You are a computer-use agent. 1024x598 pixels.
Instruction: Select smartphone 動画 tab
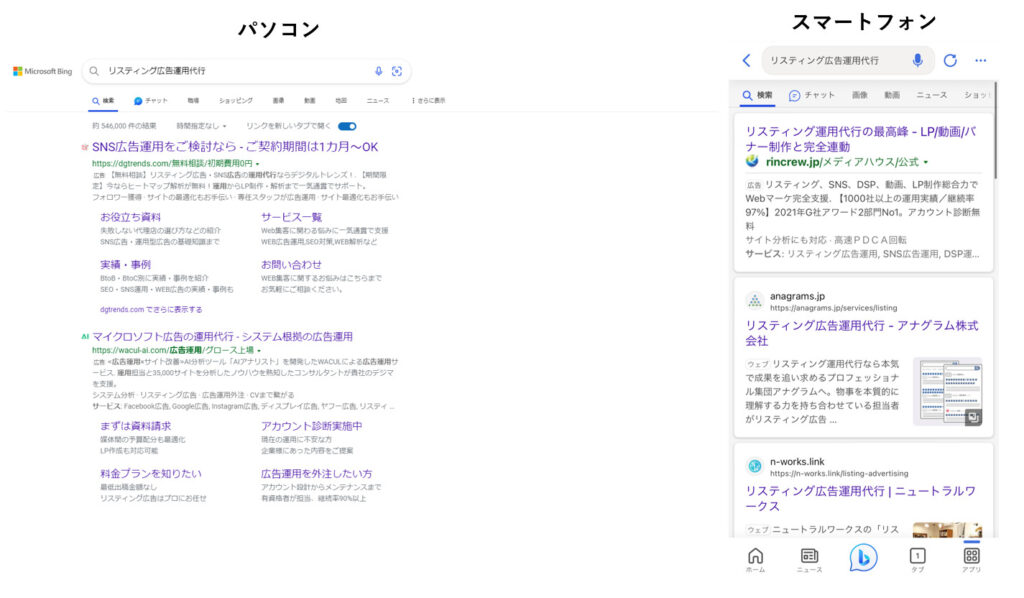(892, 95)
